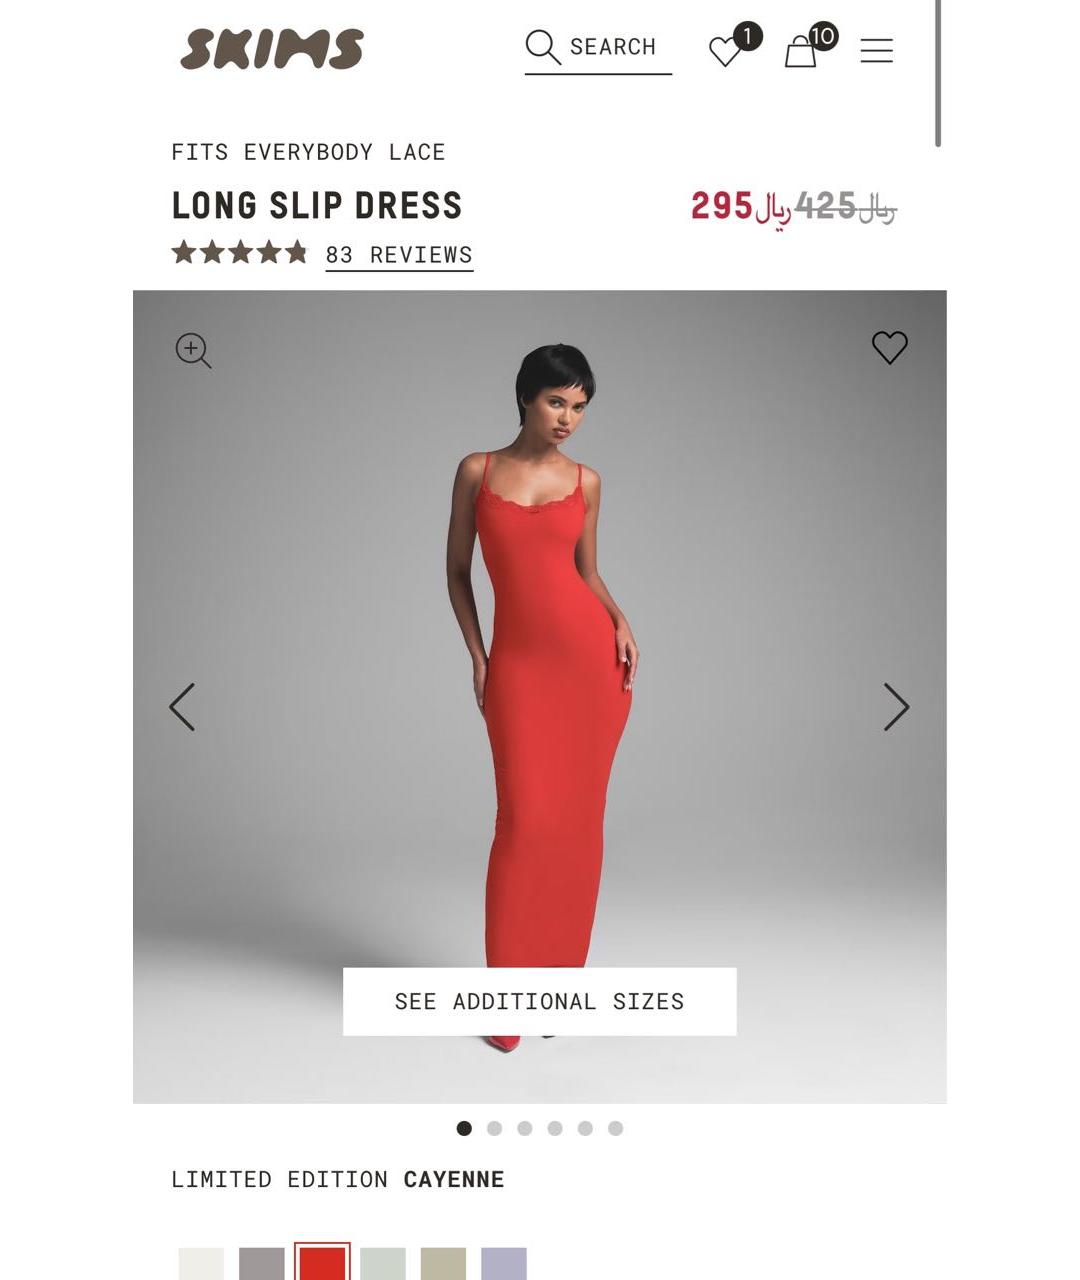Show previous product image

(x=182, y=707)
